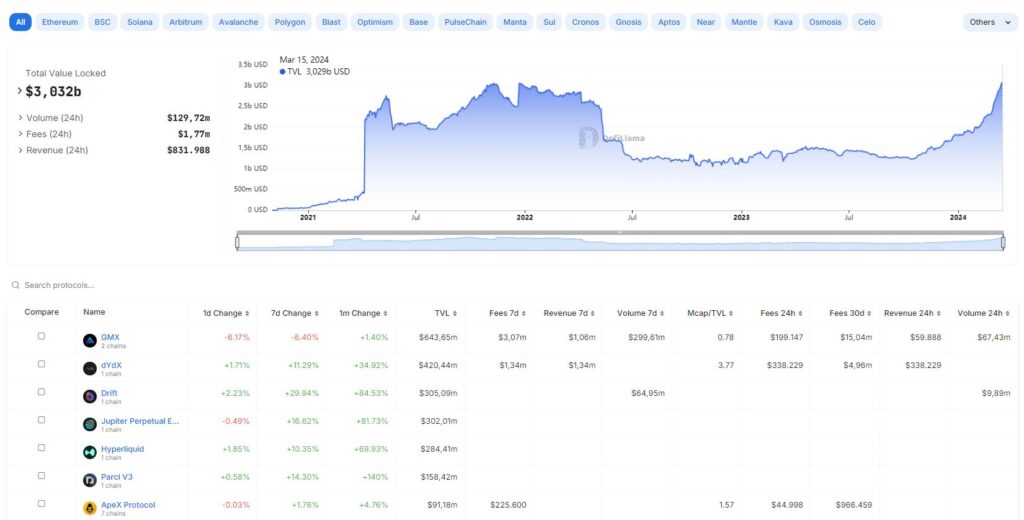Show the Near chain protocols
Screen dimensions: 1024x520
click(706, 22)
